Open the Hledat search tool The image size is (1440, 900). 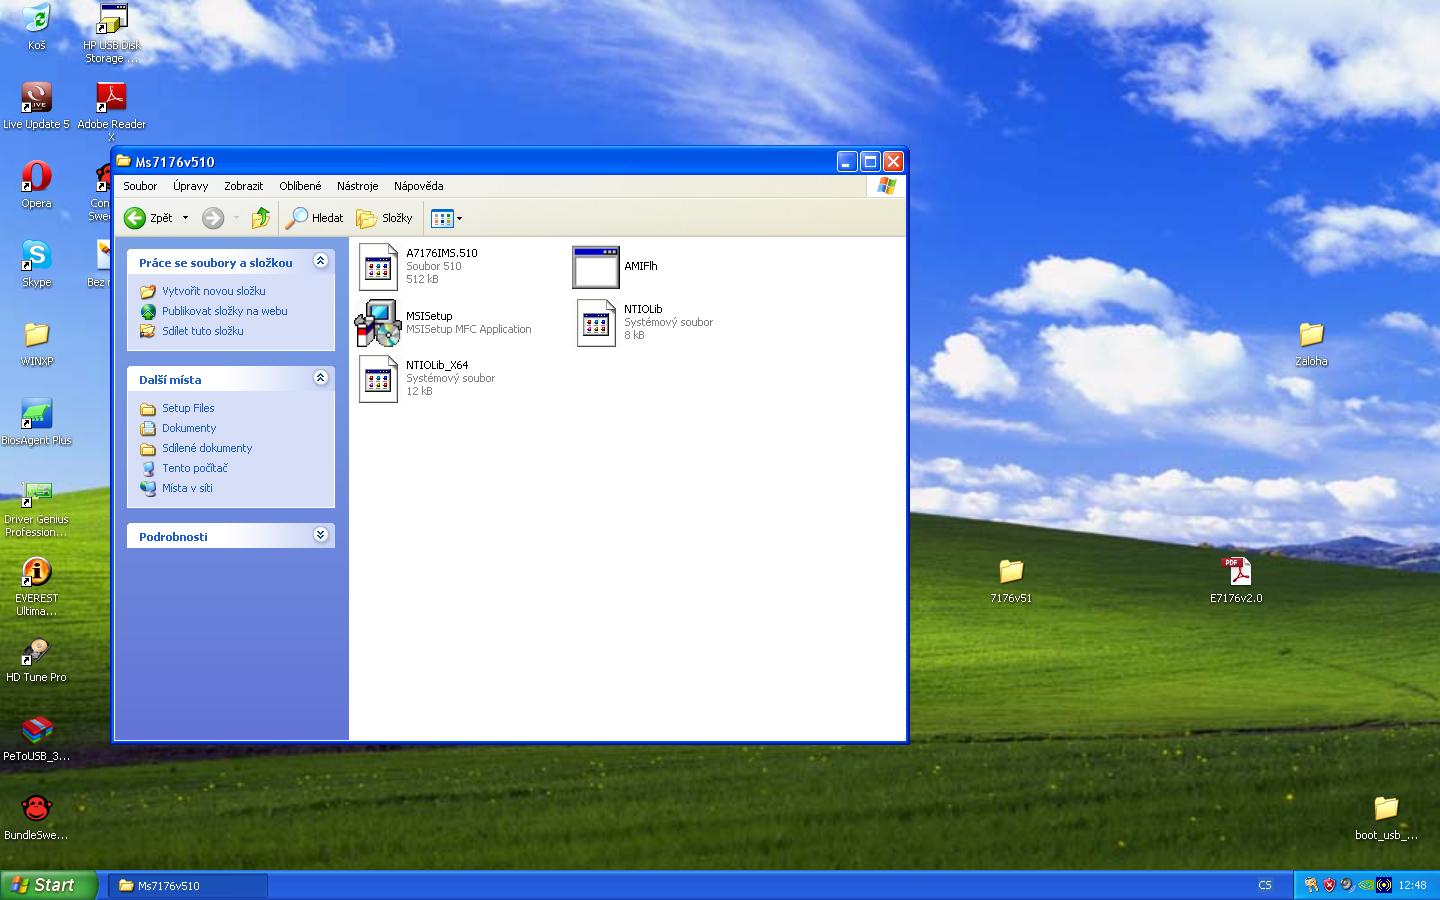click(314, 218)
